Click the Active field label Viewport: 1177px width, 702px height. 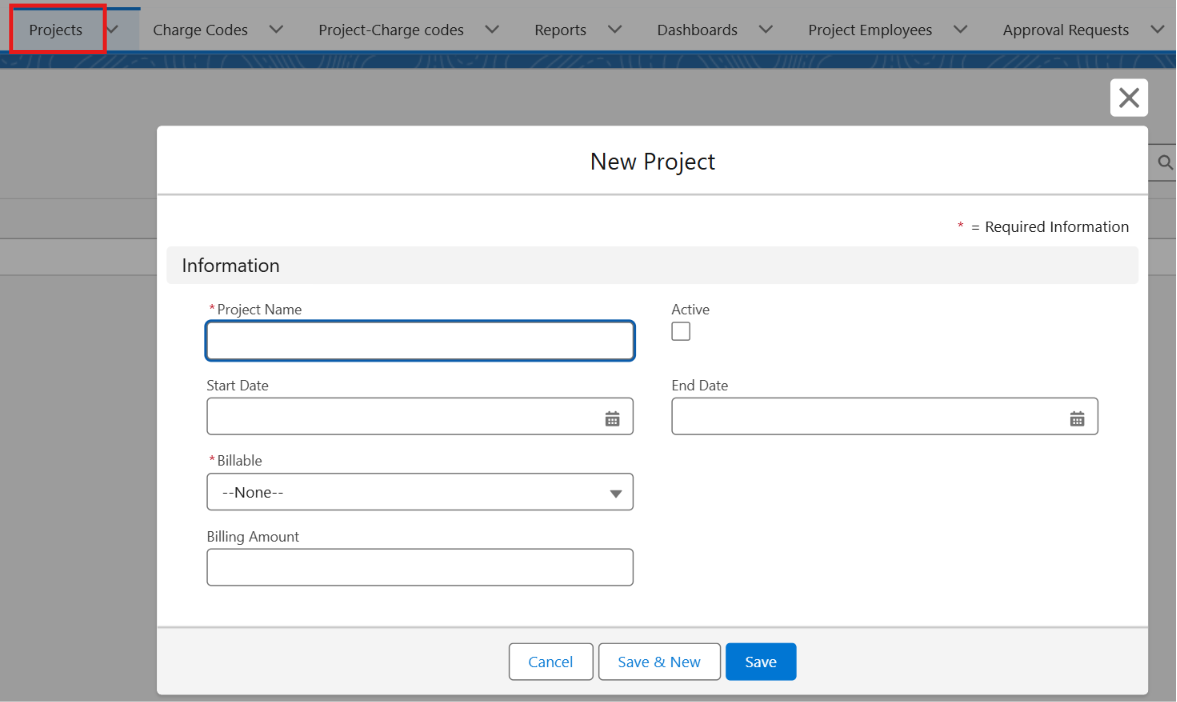(691, 309)
